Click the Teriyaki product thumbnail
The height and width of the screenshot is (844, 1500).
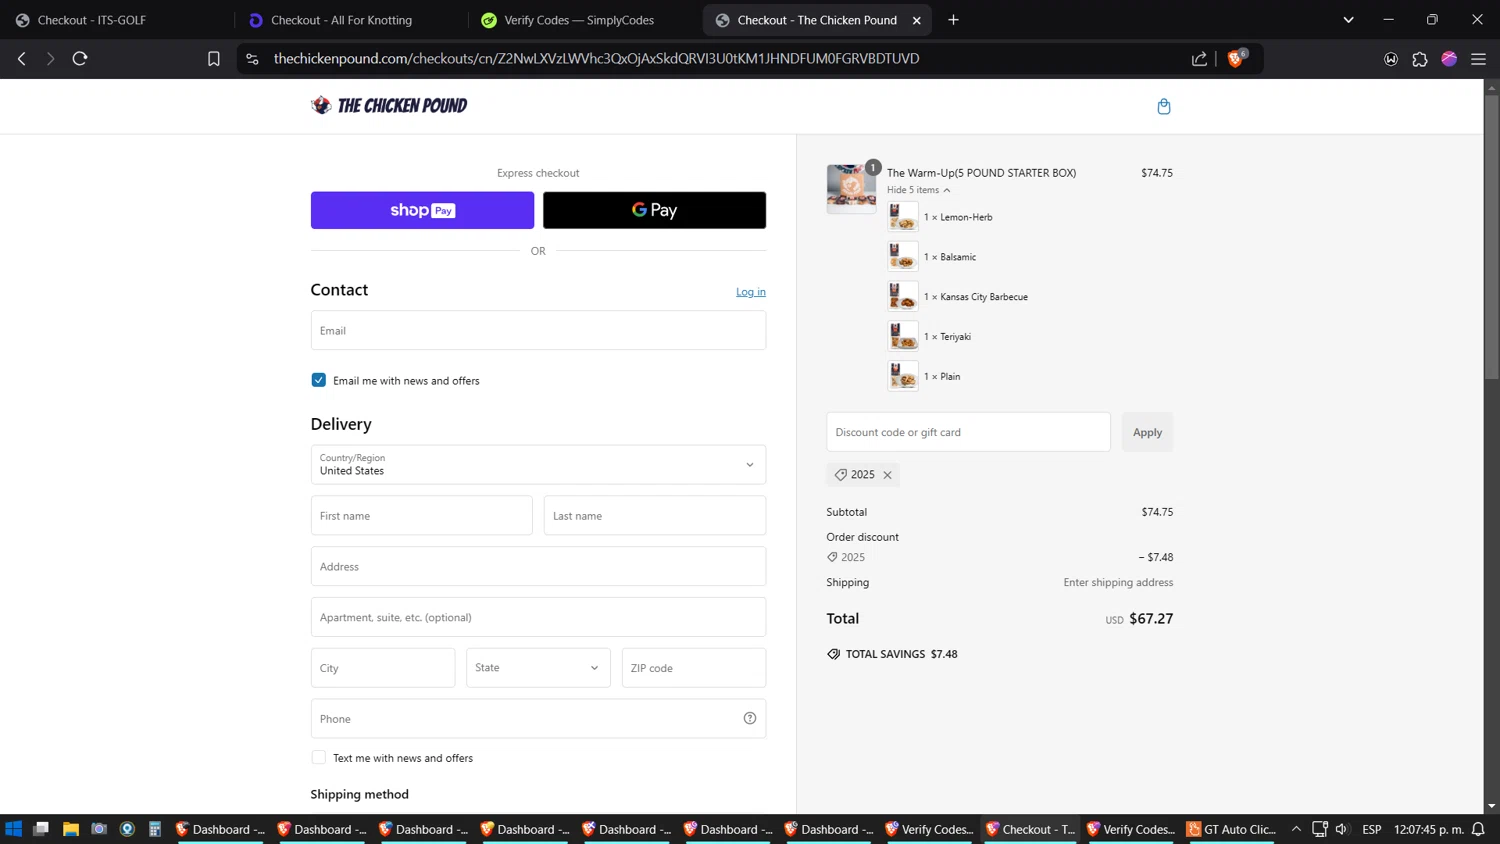coord(902,337)
